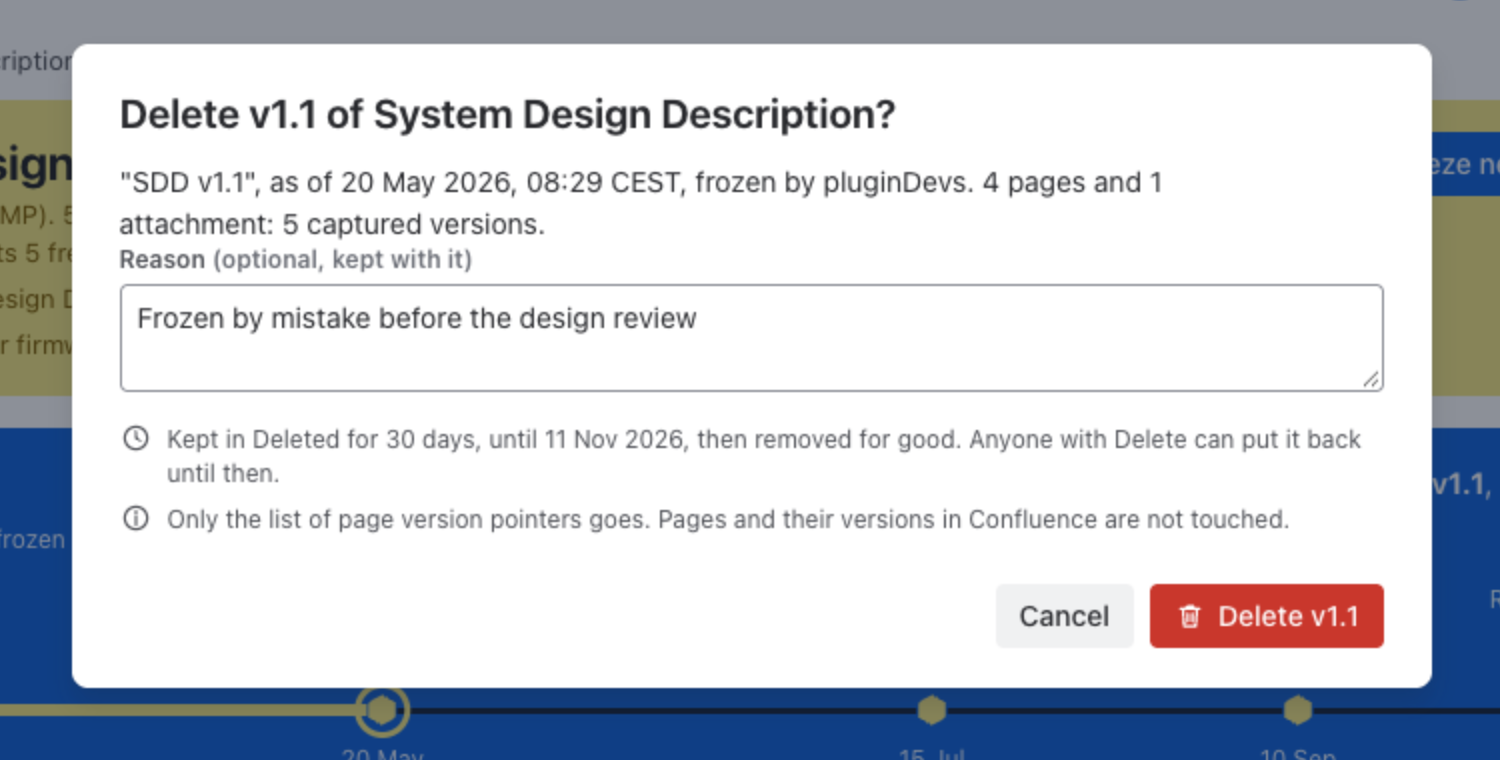Click the info icon beside the pointers note

click(x=136, y=519)
